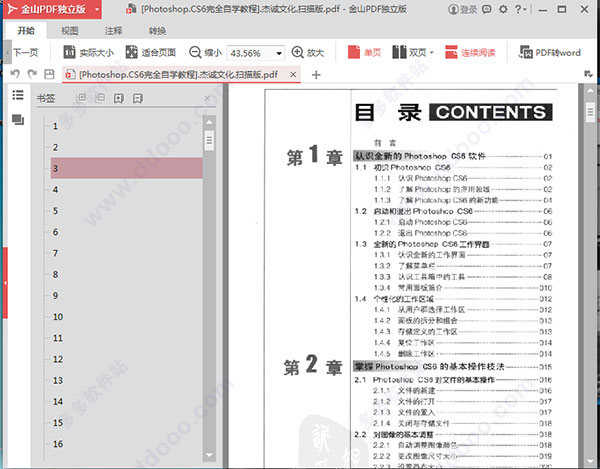This screenshot has height=469, width=600.
Task: Collapse all bookmarks icon
Action: click(100, 98)
